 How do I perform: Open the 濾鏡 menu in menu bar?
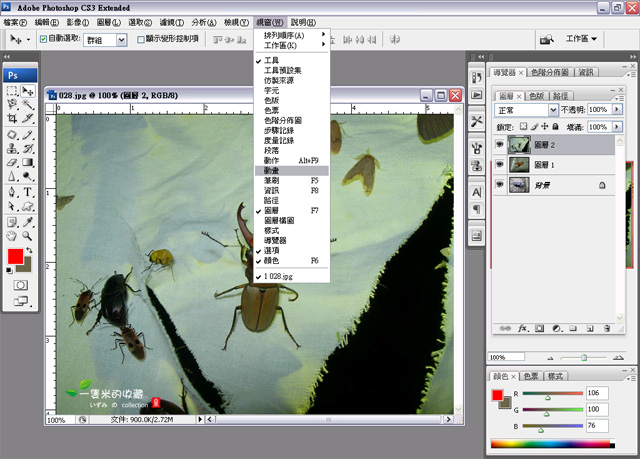pos(172,21)
